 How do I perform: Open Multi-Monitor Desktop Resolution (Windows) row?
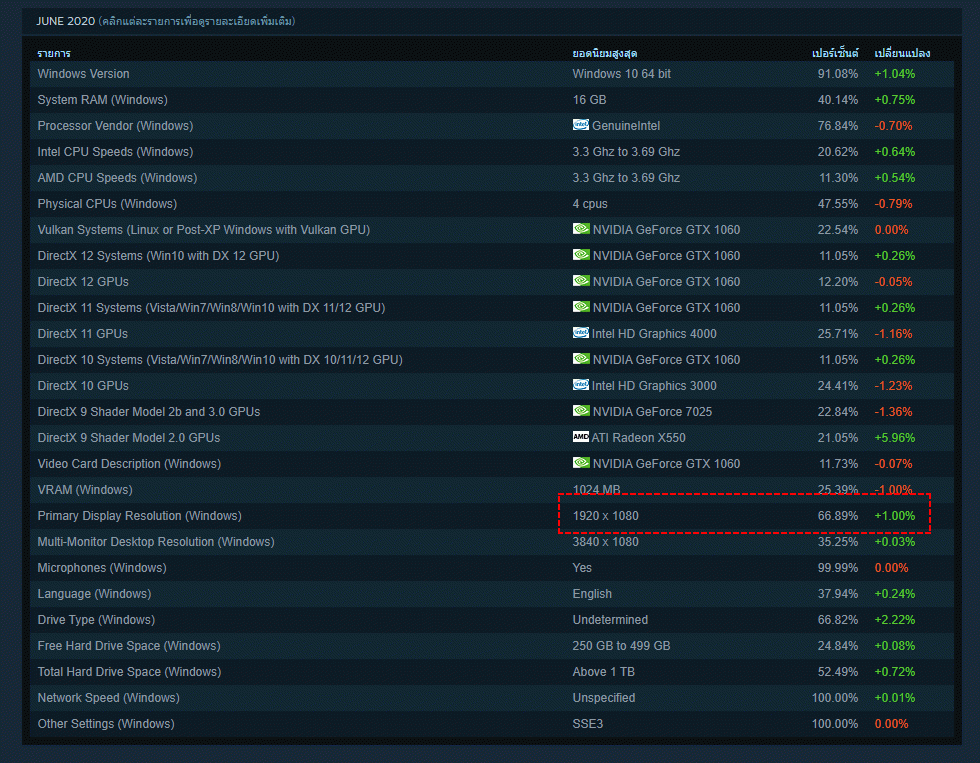click(x=492, y=542)
